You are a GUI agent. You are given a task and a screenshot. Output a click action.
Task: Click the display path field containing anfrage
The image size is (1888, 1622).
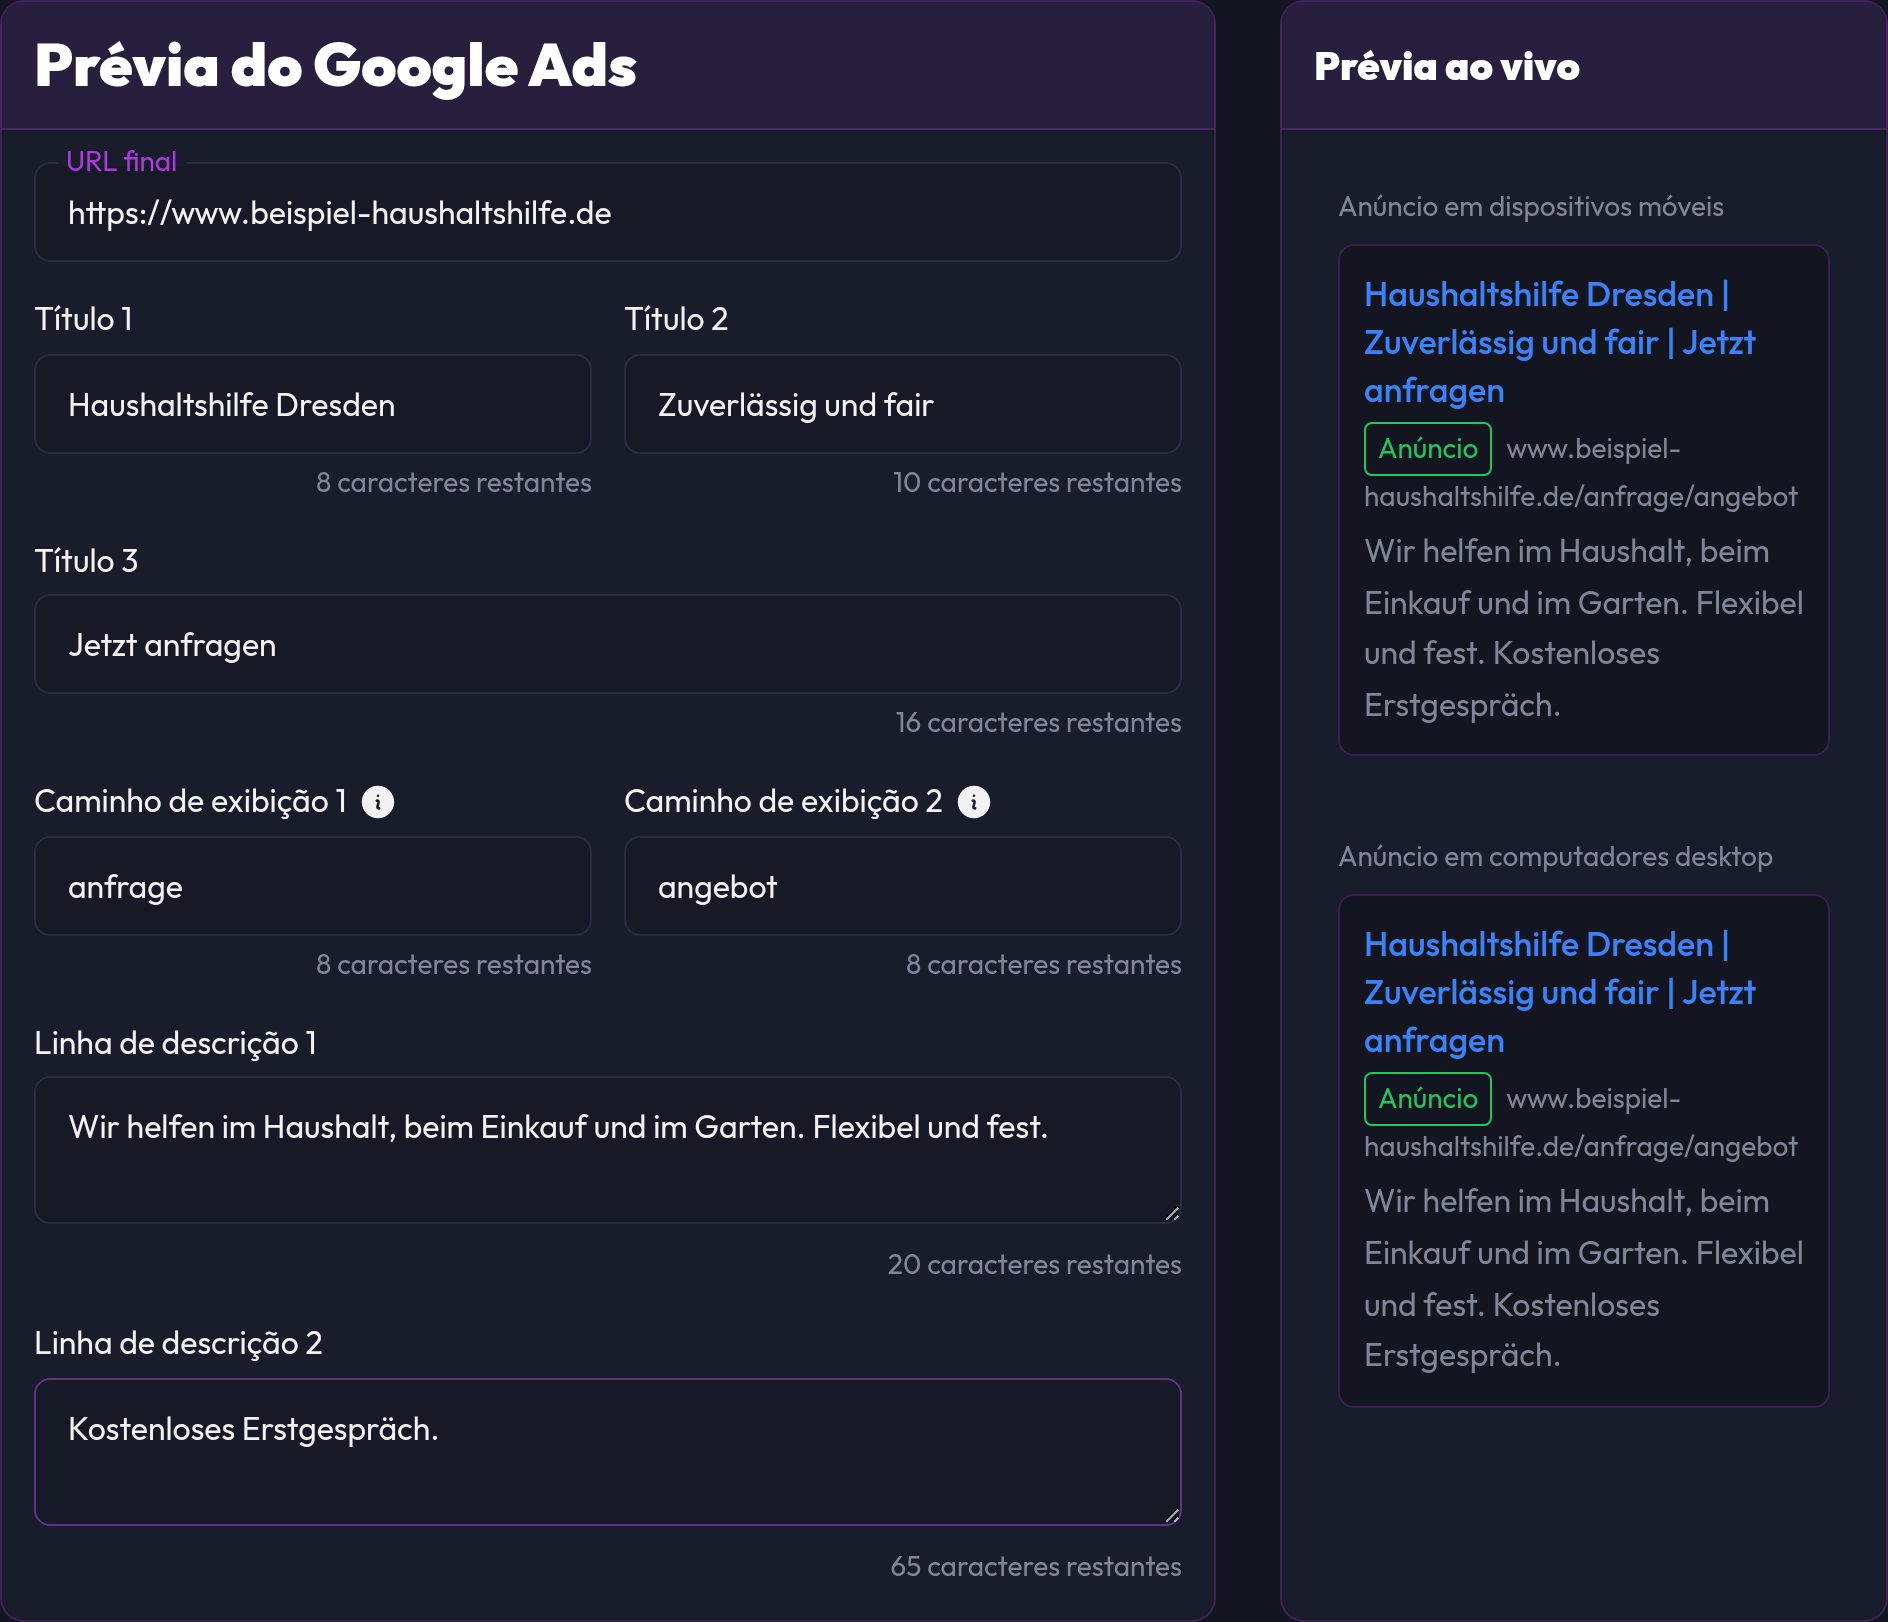(313, 887)
